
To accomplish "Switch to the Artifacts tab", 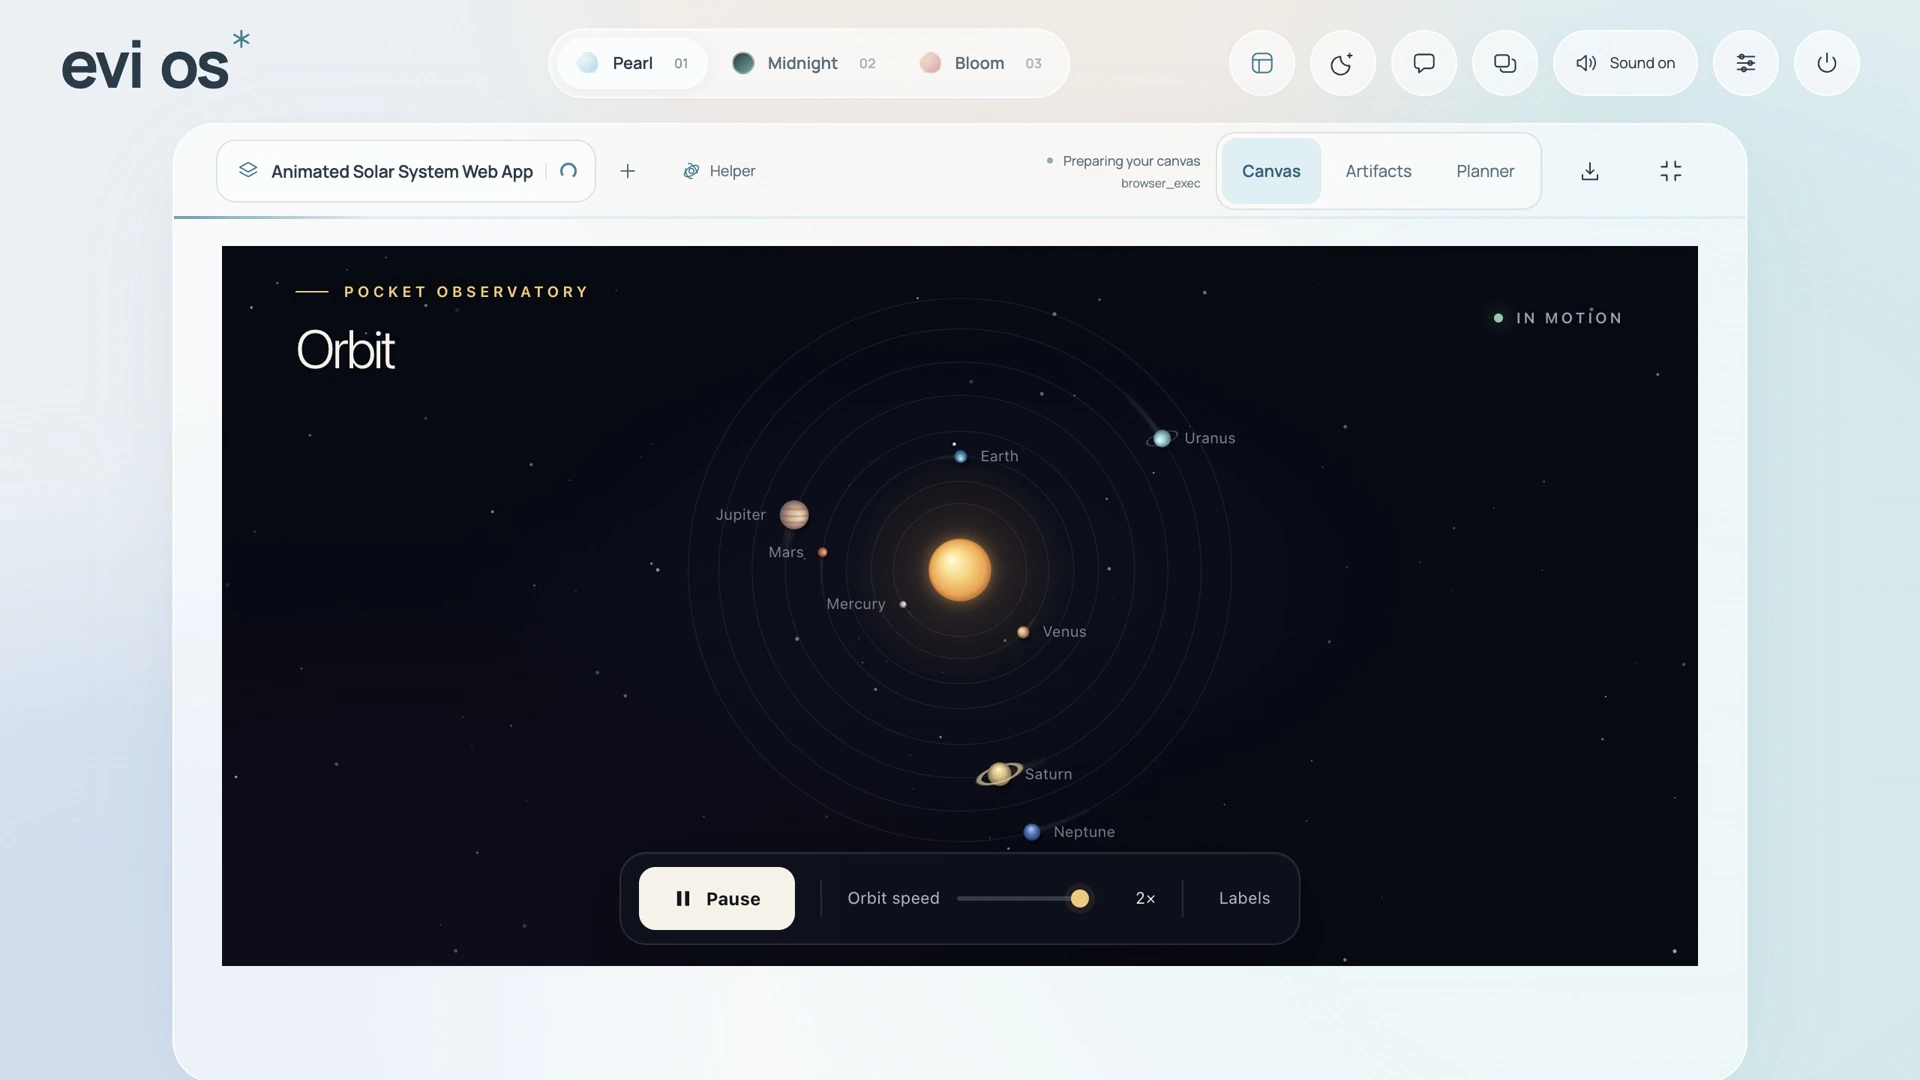I will click(x=1378, y=171).
